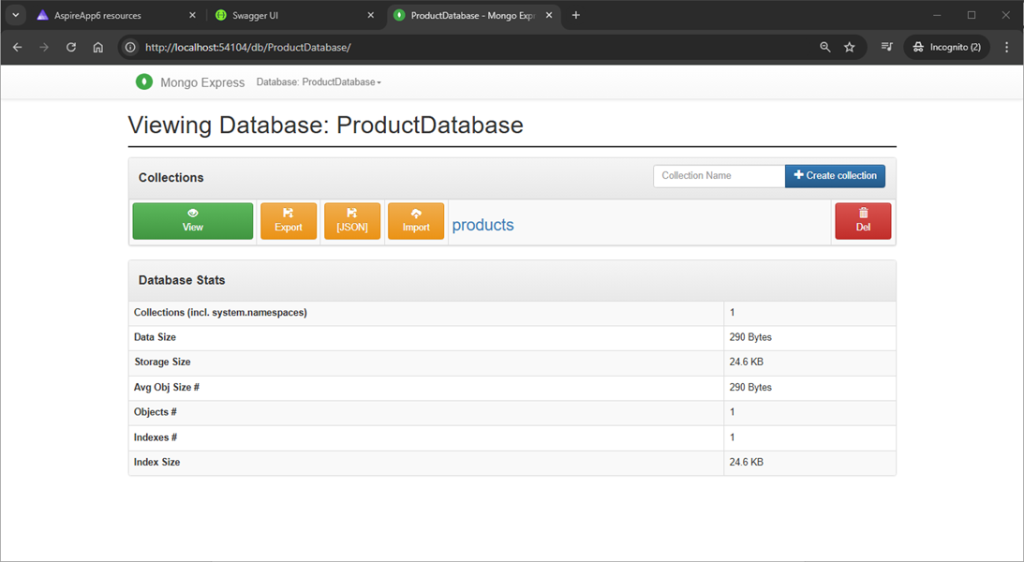Maximize the browser window
Screen dimensions: 1024x562
pyautogui.click(x=972, y=15)
